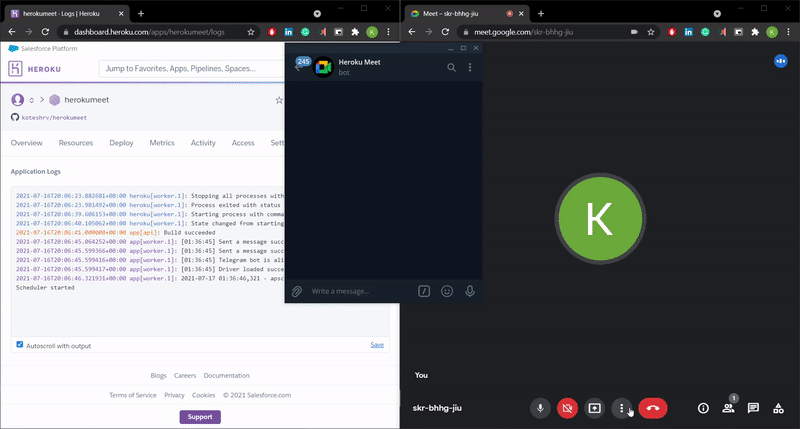
Task: Show participants list in Meet
Action: point(728,408)
